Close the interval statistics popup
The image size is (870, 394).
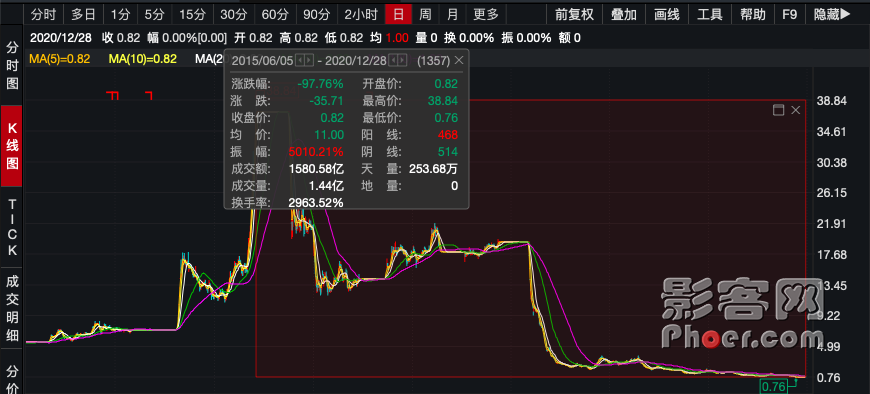coord(459,60)
